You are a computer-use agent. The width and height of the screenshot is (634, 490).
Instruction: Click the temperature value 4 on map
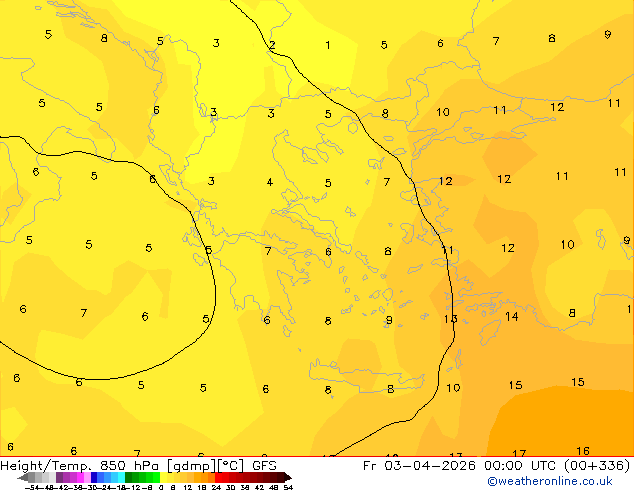click(x=270, y=182)
